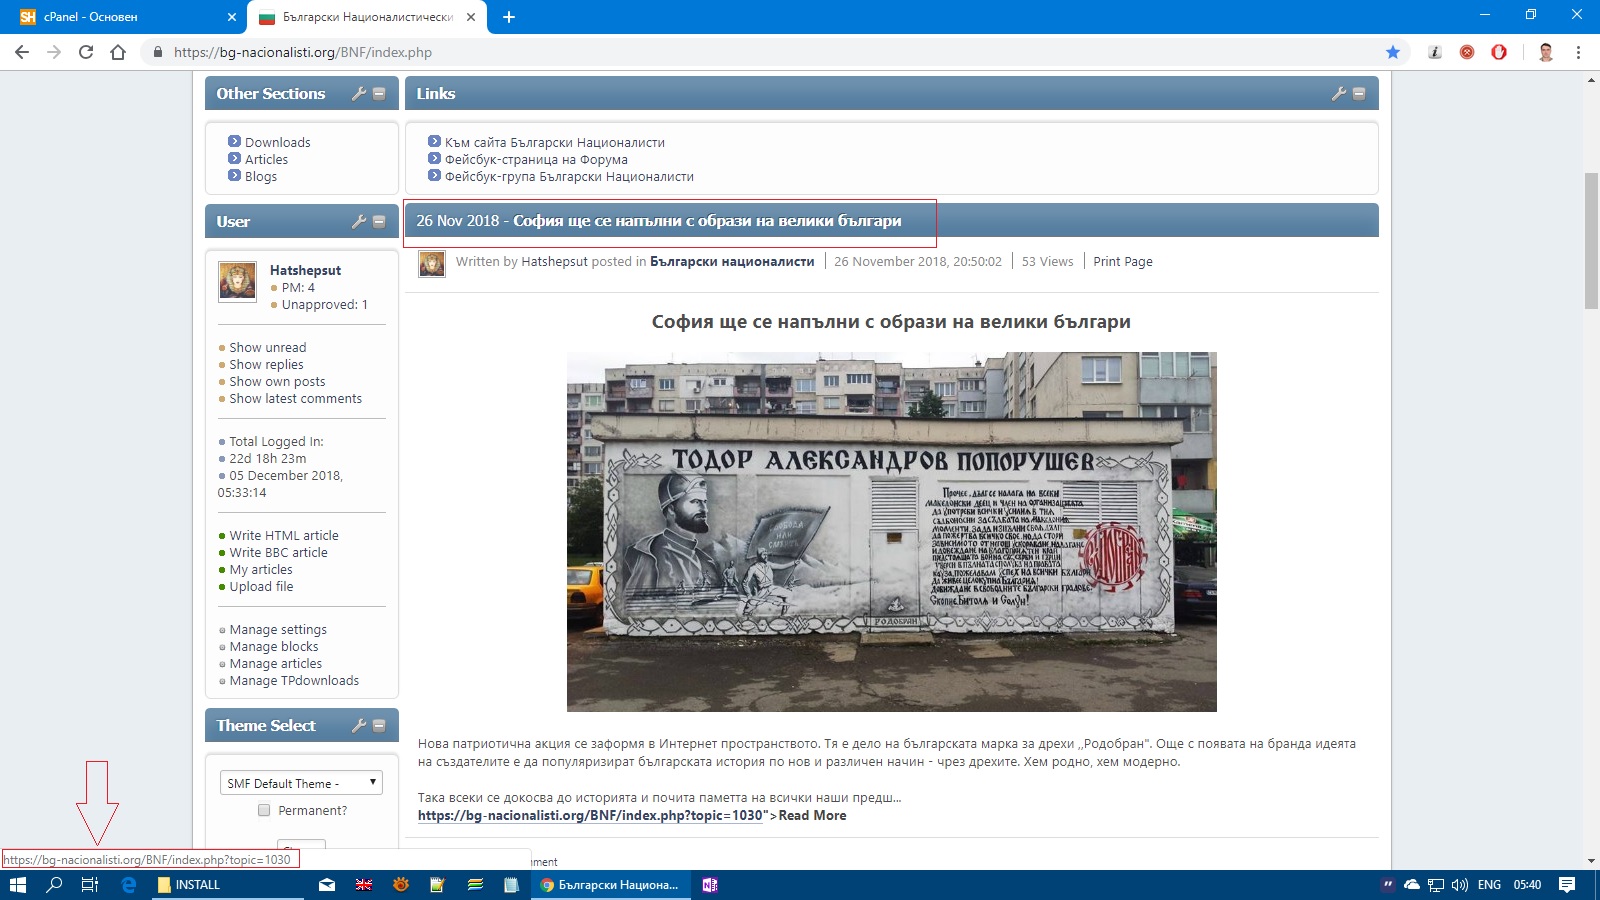1600x900 pixels.
Task: Open the SMF Default Theme dropdown
Action: (x=301, y=783)
